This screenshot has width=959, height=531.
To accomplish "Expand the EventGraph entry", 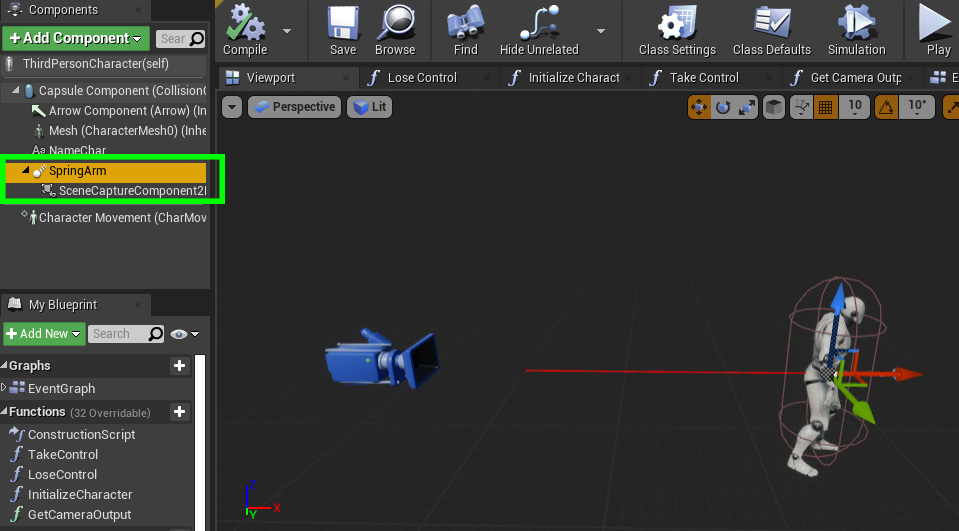I will tap(4, 387).
